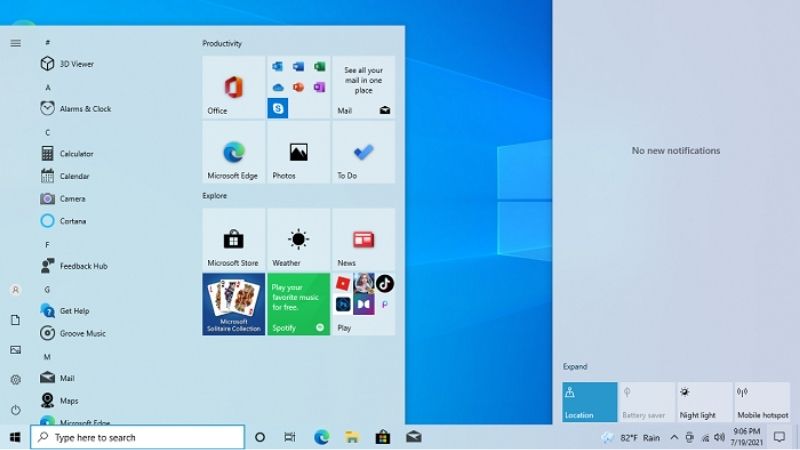Click the Power icon in Start sidebar
This screenshot has width=800, height=450.
(15, 410)
